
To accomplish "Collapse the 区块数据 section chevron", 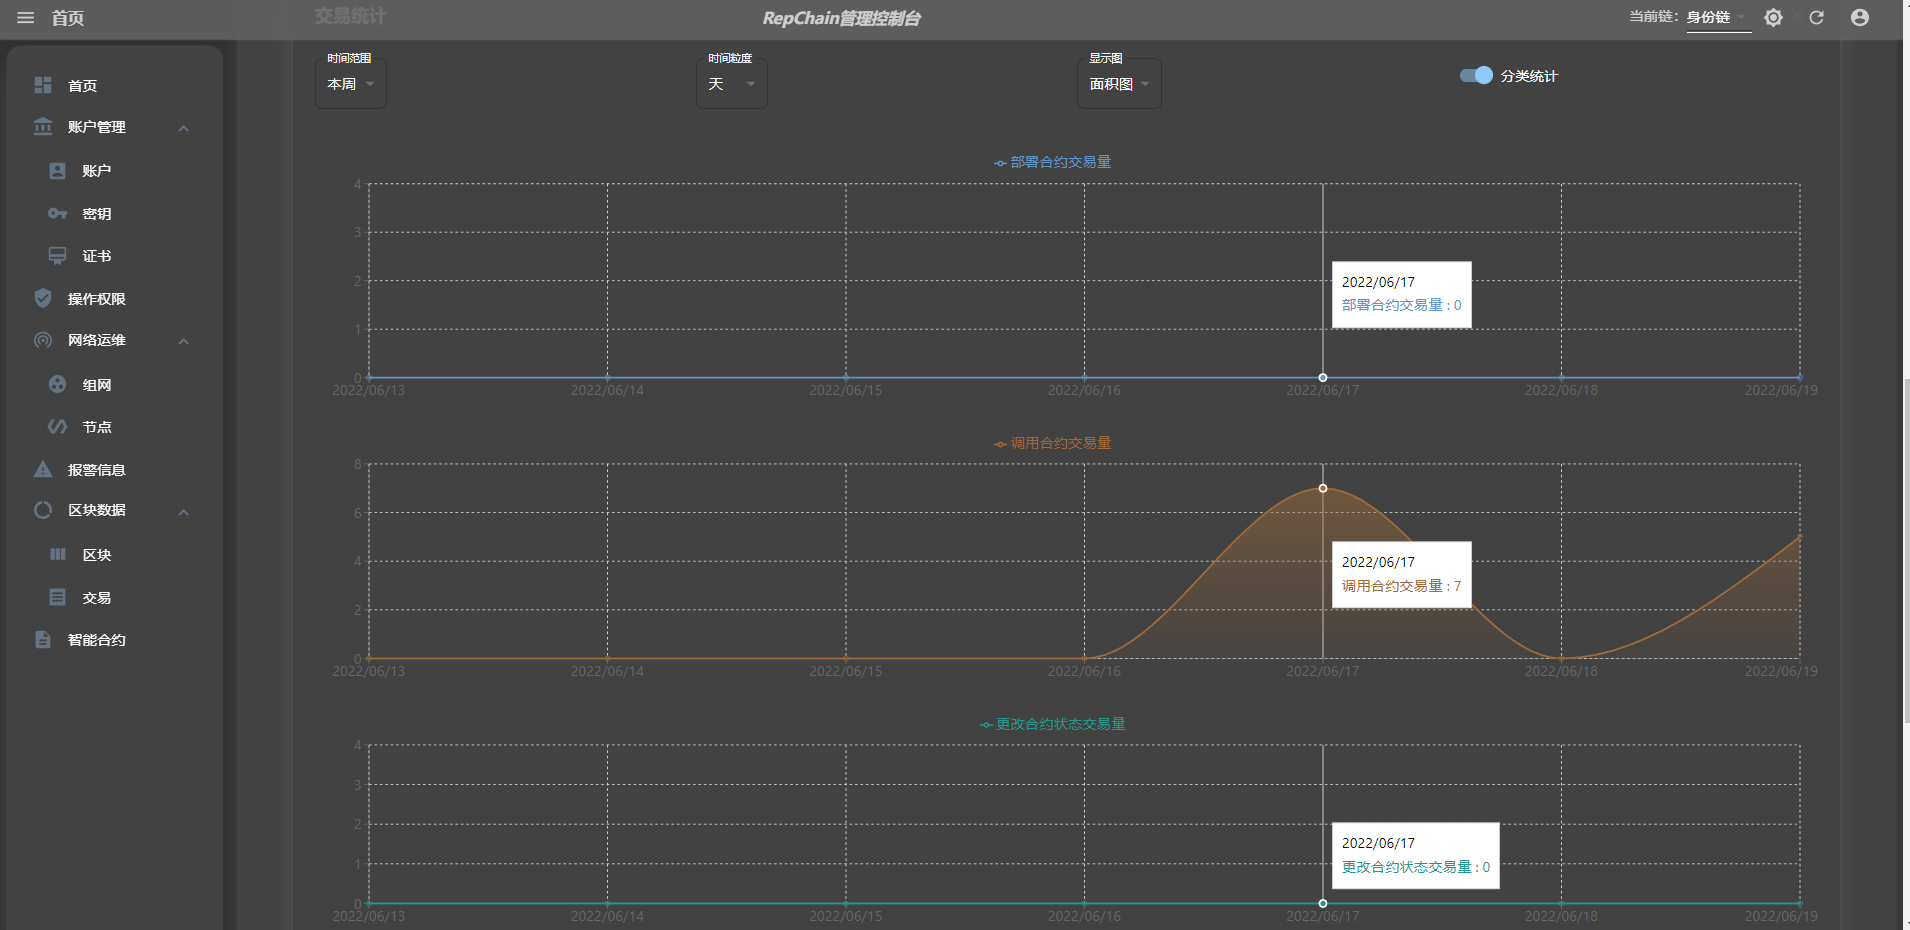I will click(x=184, y=512).
